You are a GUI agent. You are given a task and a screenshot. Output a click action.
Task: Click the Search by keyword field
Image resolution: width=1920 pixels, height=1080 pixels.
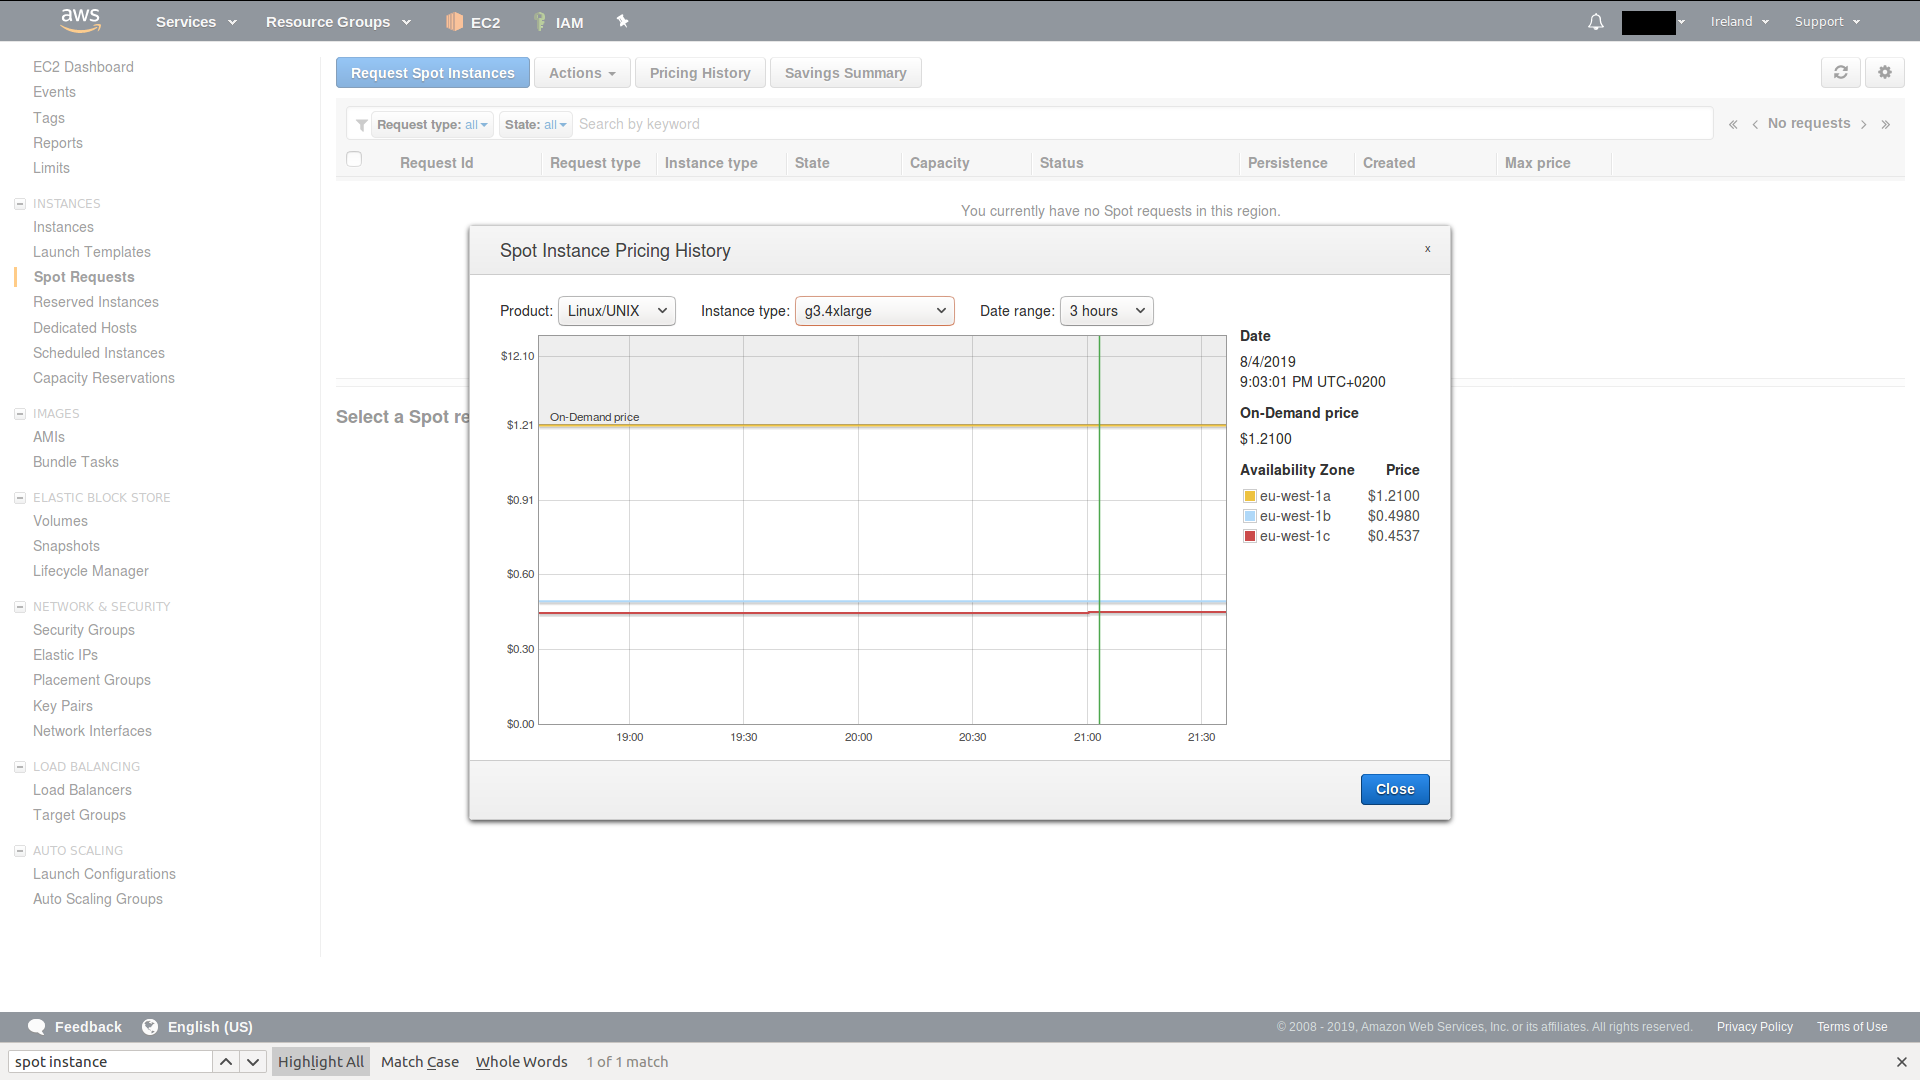(1143, 125)
